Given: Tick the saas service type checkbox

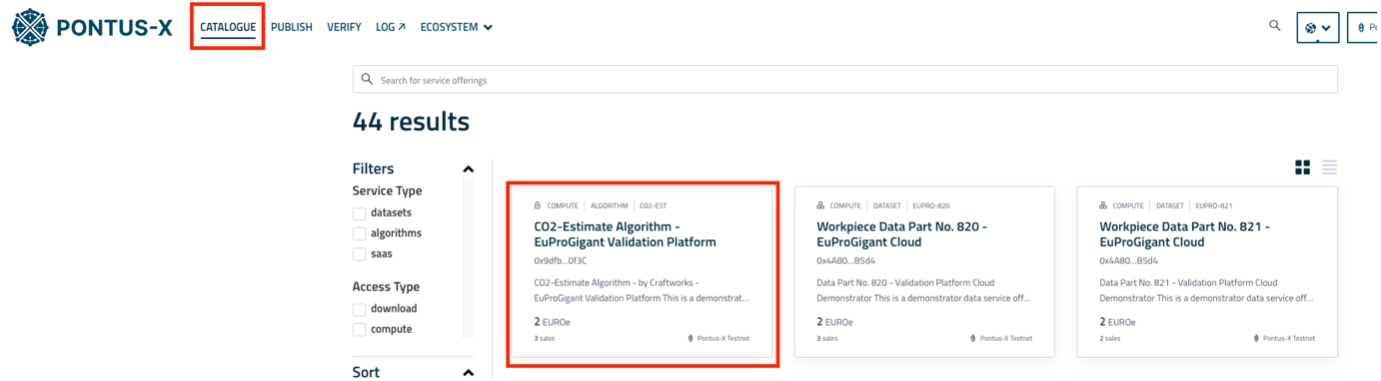Looking at the screenshot, I should [x=359, y=254].
